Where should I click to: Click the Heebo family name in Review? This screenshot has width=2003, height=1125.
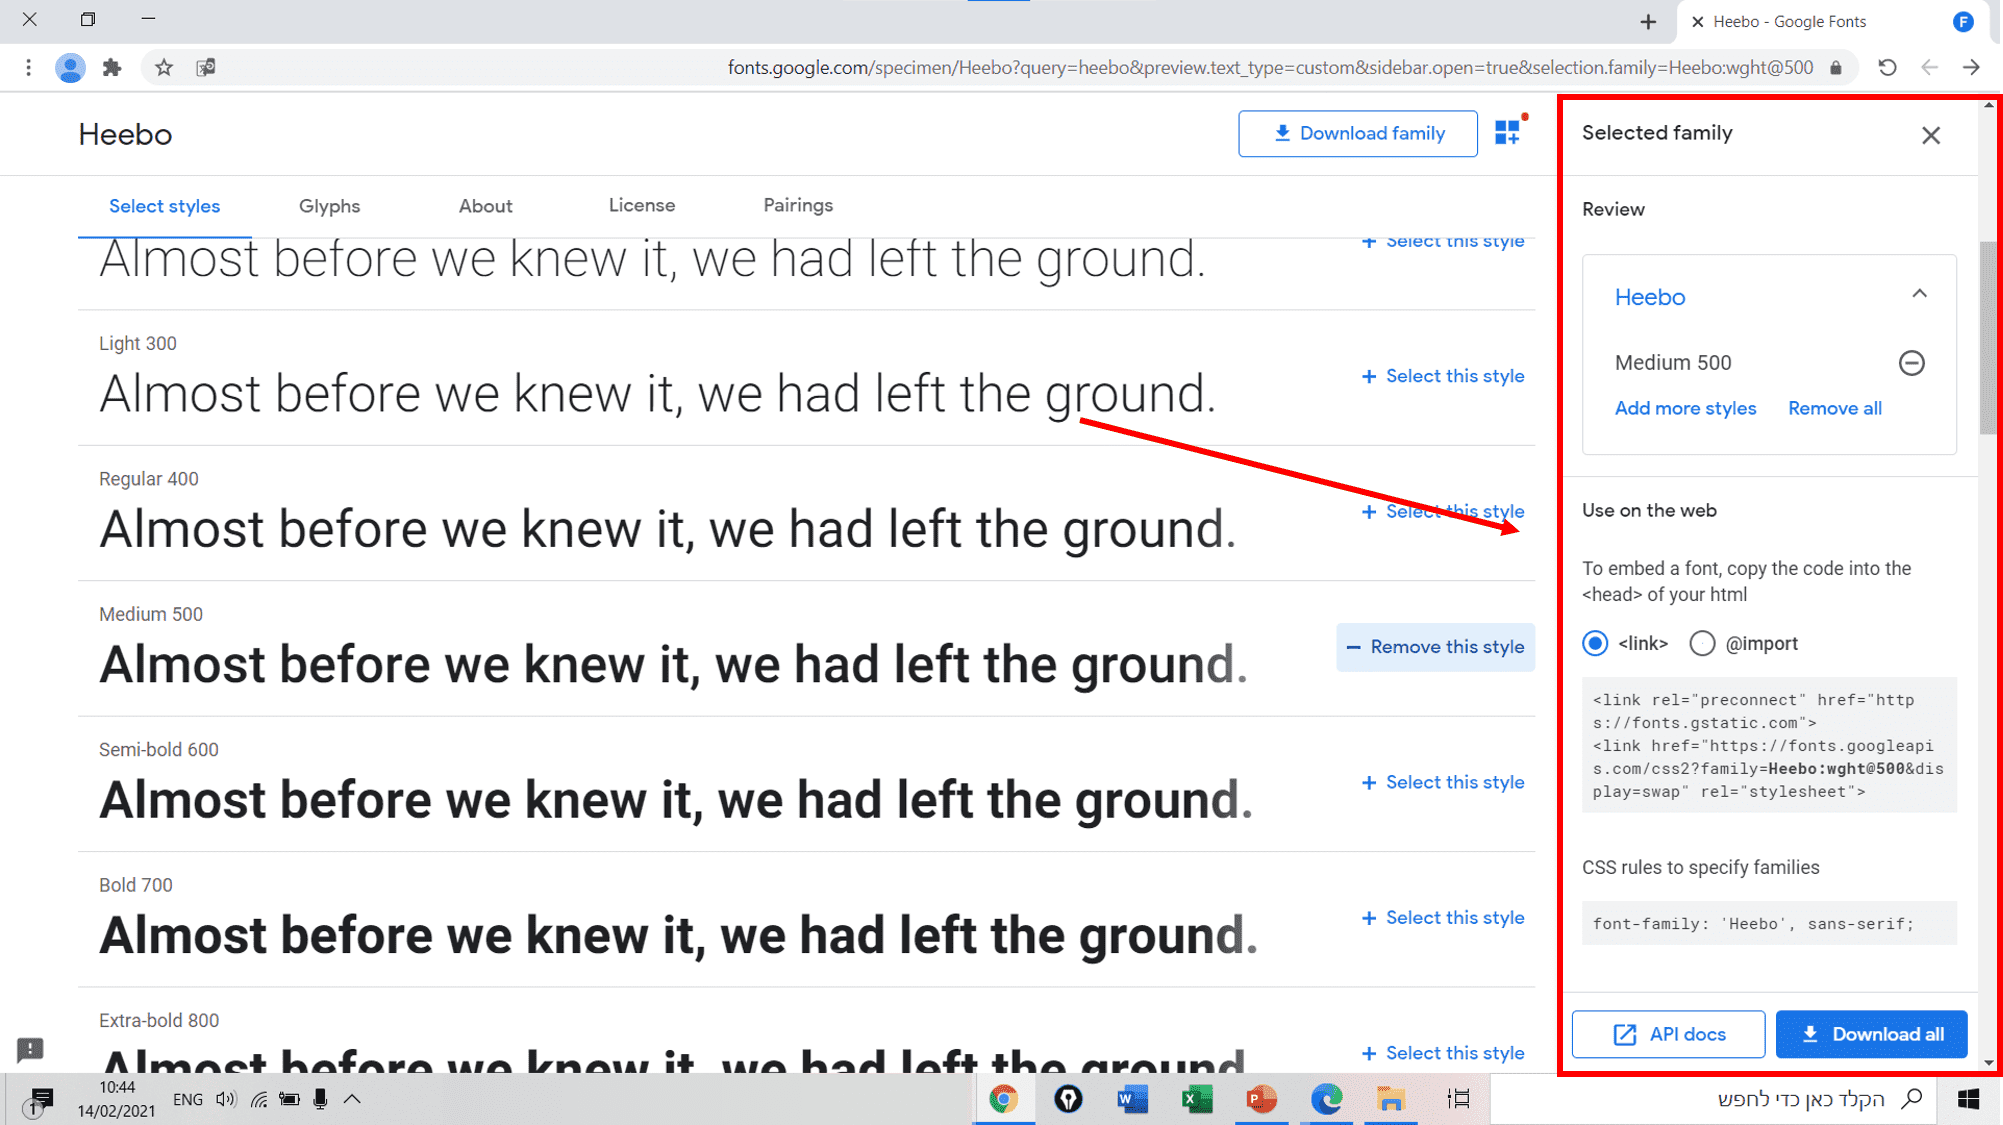pos(1650,297)
